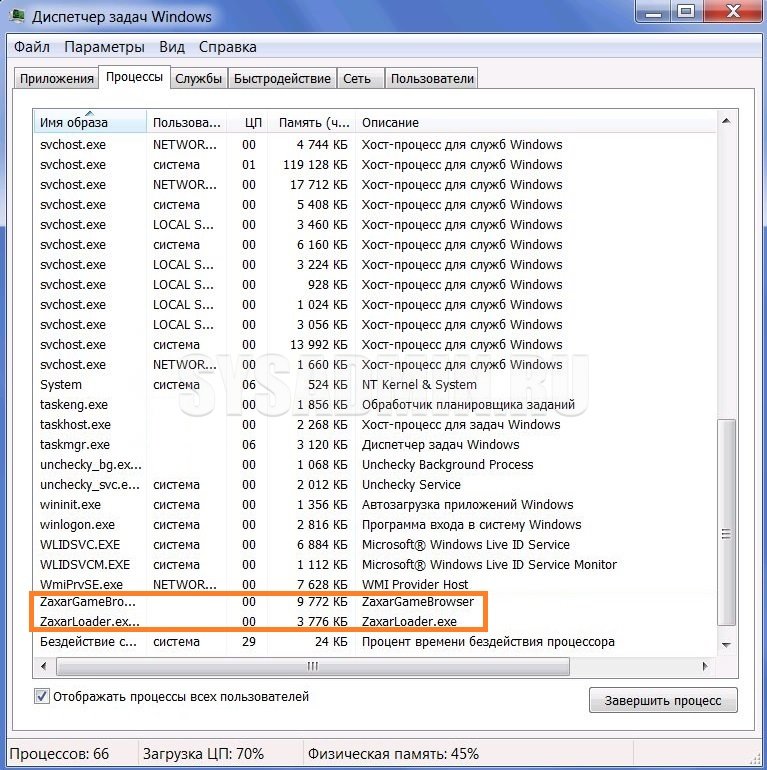767x770 pixels.
Task: Toggle 'Отображать процессы всех пользователей' checkbox
Action: tap(42, 697)
